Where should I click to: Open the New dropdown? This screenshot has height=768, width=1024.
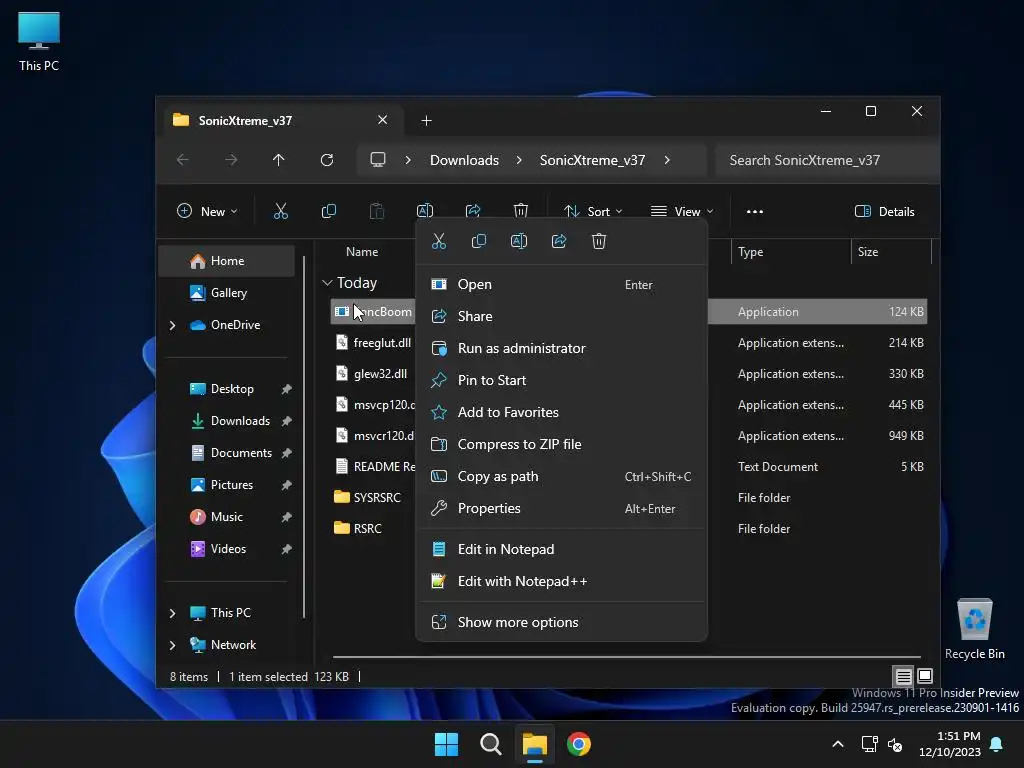point(207,212)
